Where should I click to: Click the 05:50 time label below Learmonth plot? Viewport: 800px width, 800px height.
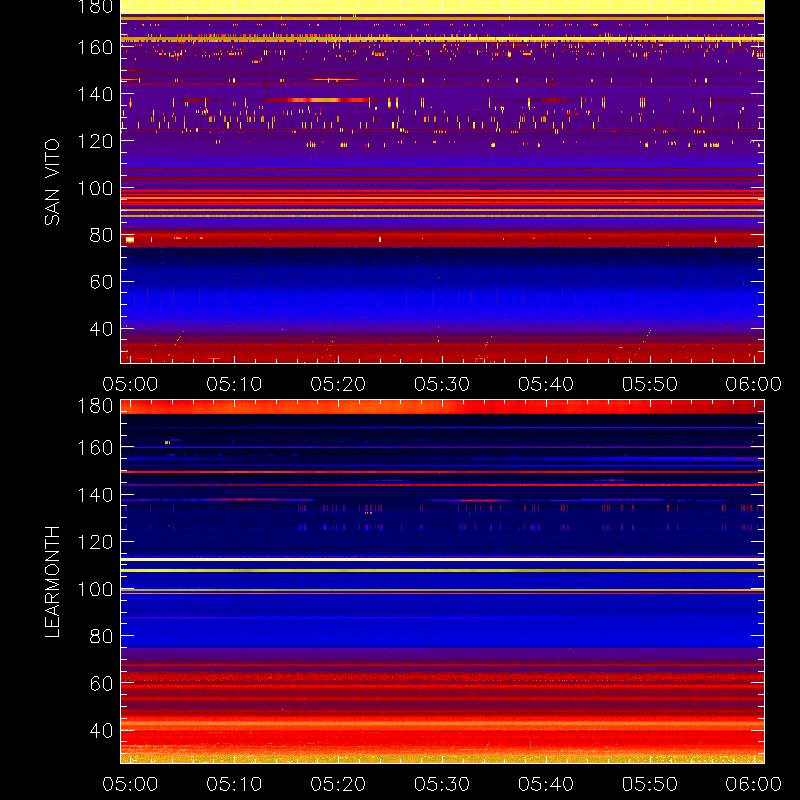[x=650, y=784]
